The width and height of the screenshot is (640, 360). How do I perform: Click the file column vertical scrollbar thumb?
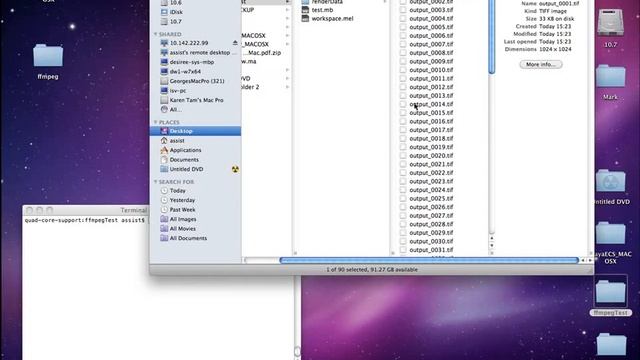click(491, 36)
